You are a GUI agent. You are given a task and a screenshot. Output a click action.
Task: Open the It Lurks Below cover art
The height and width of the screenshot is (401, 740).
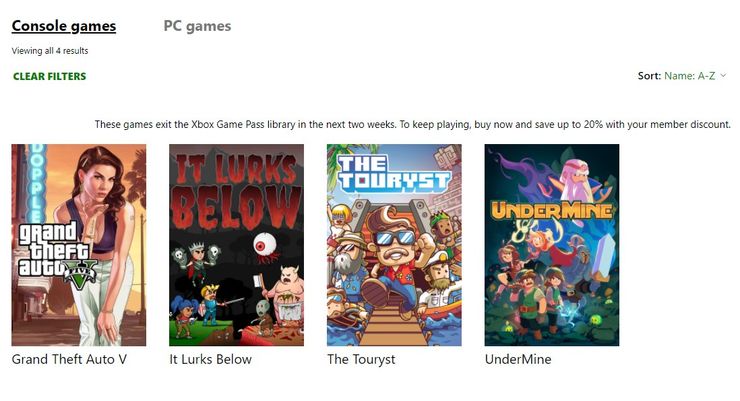tap(236, 245)
